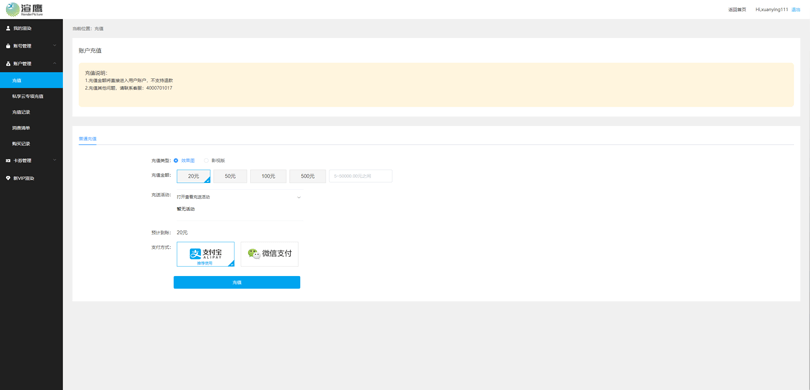
Task: Click the card icon in the sidebar
Action: pyautogui.click(x=8, y=161)
